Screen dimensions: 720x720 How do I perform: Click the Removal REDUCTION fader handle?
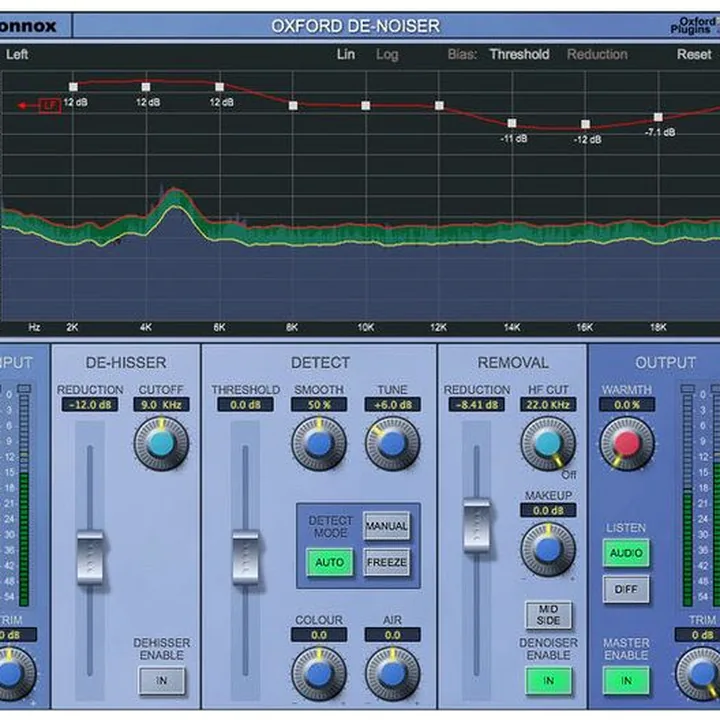click(x=477, y=525)
